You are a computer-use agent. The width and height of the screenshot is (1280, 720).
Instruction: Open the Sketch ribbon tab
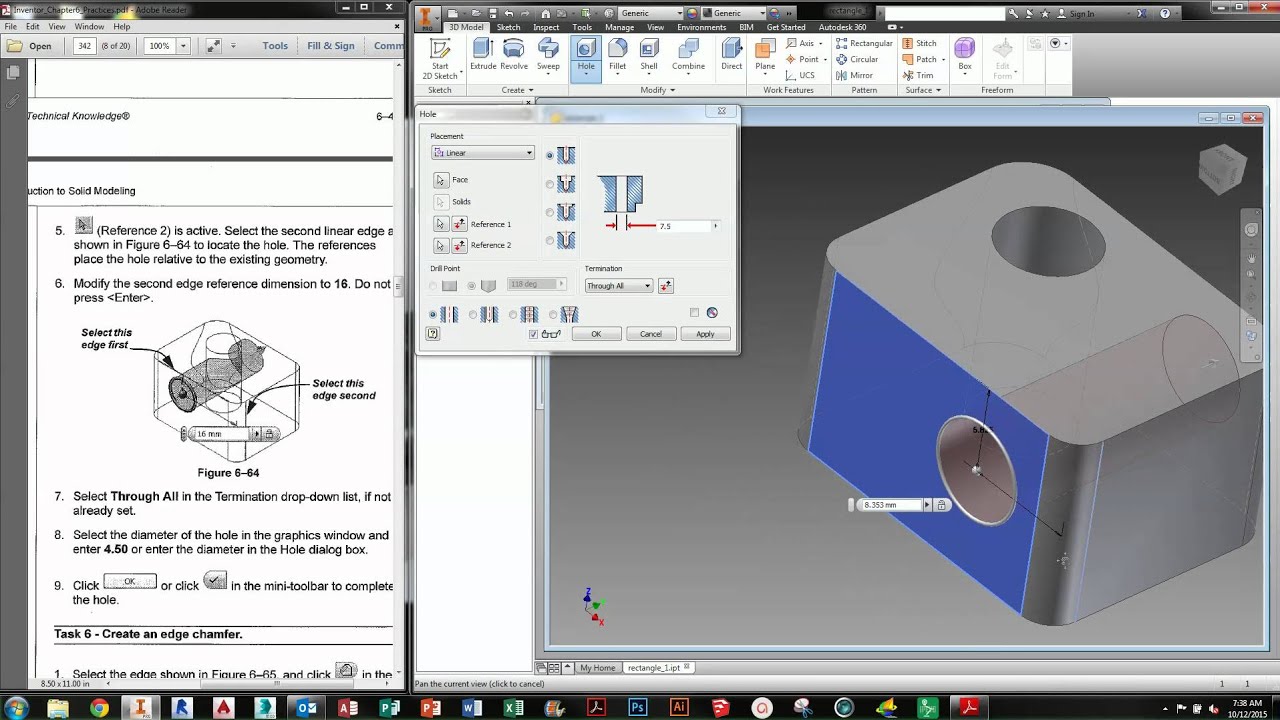coord(509,27)
